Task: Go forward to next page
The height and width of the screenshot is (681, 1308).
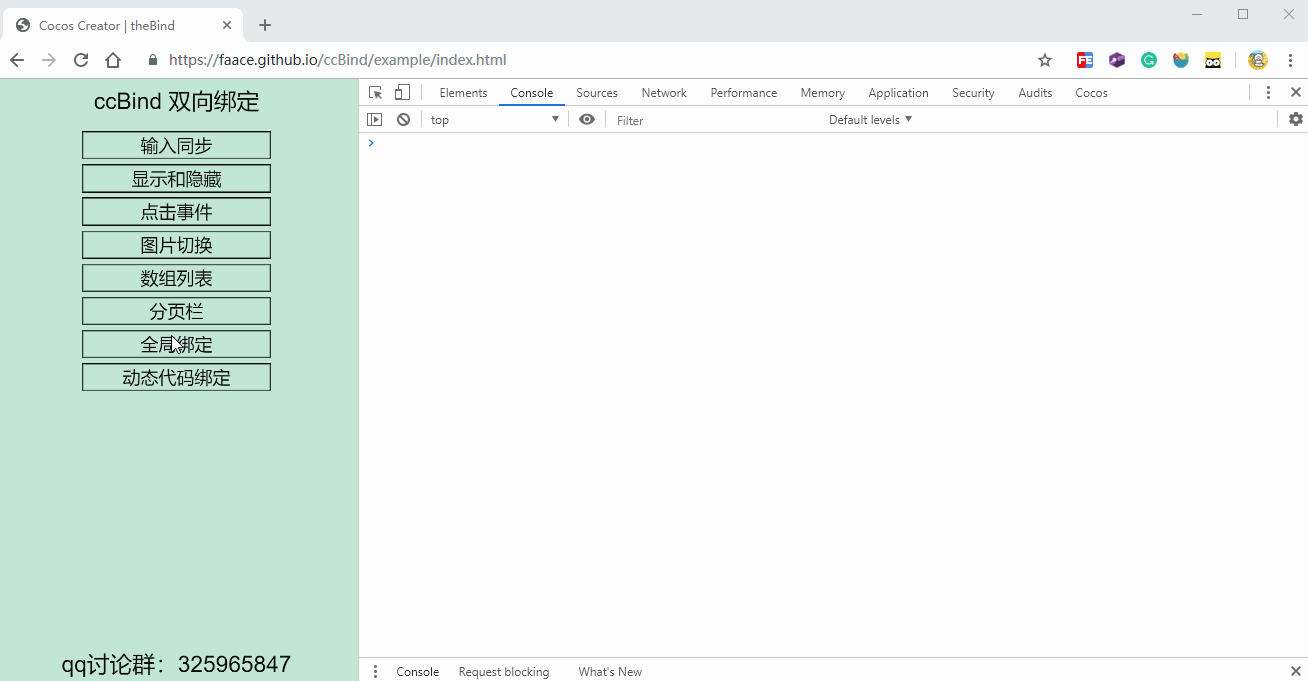Action: point(49,60)
